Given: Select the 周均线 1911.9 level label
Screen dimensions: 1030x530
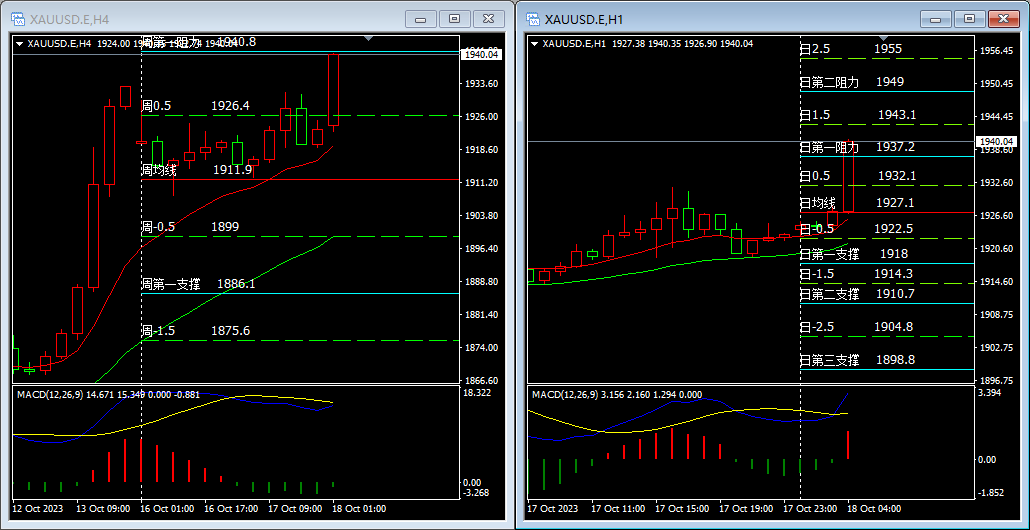Looking at the screenshot, I should click(x=197, y=170).
